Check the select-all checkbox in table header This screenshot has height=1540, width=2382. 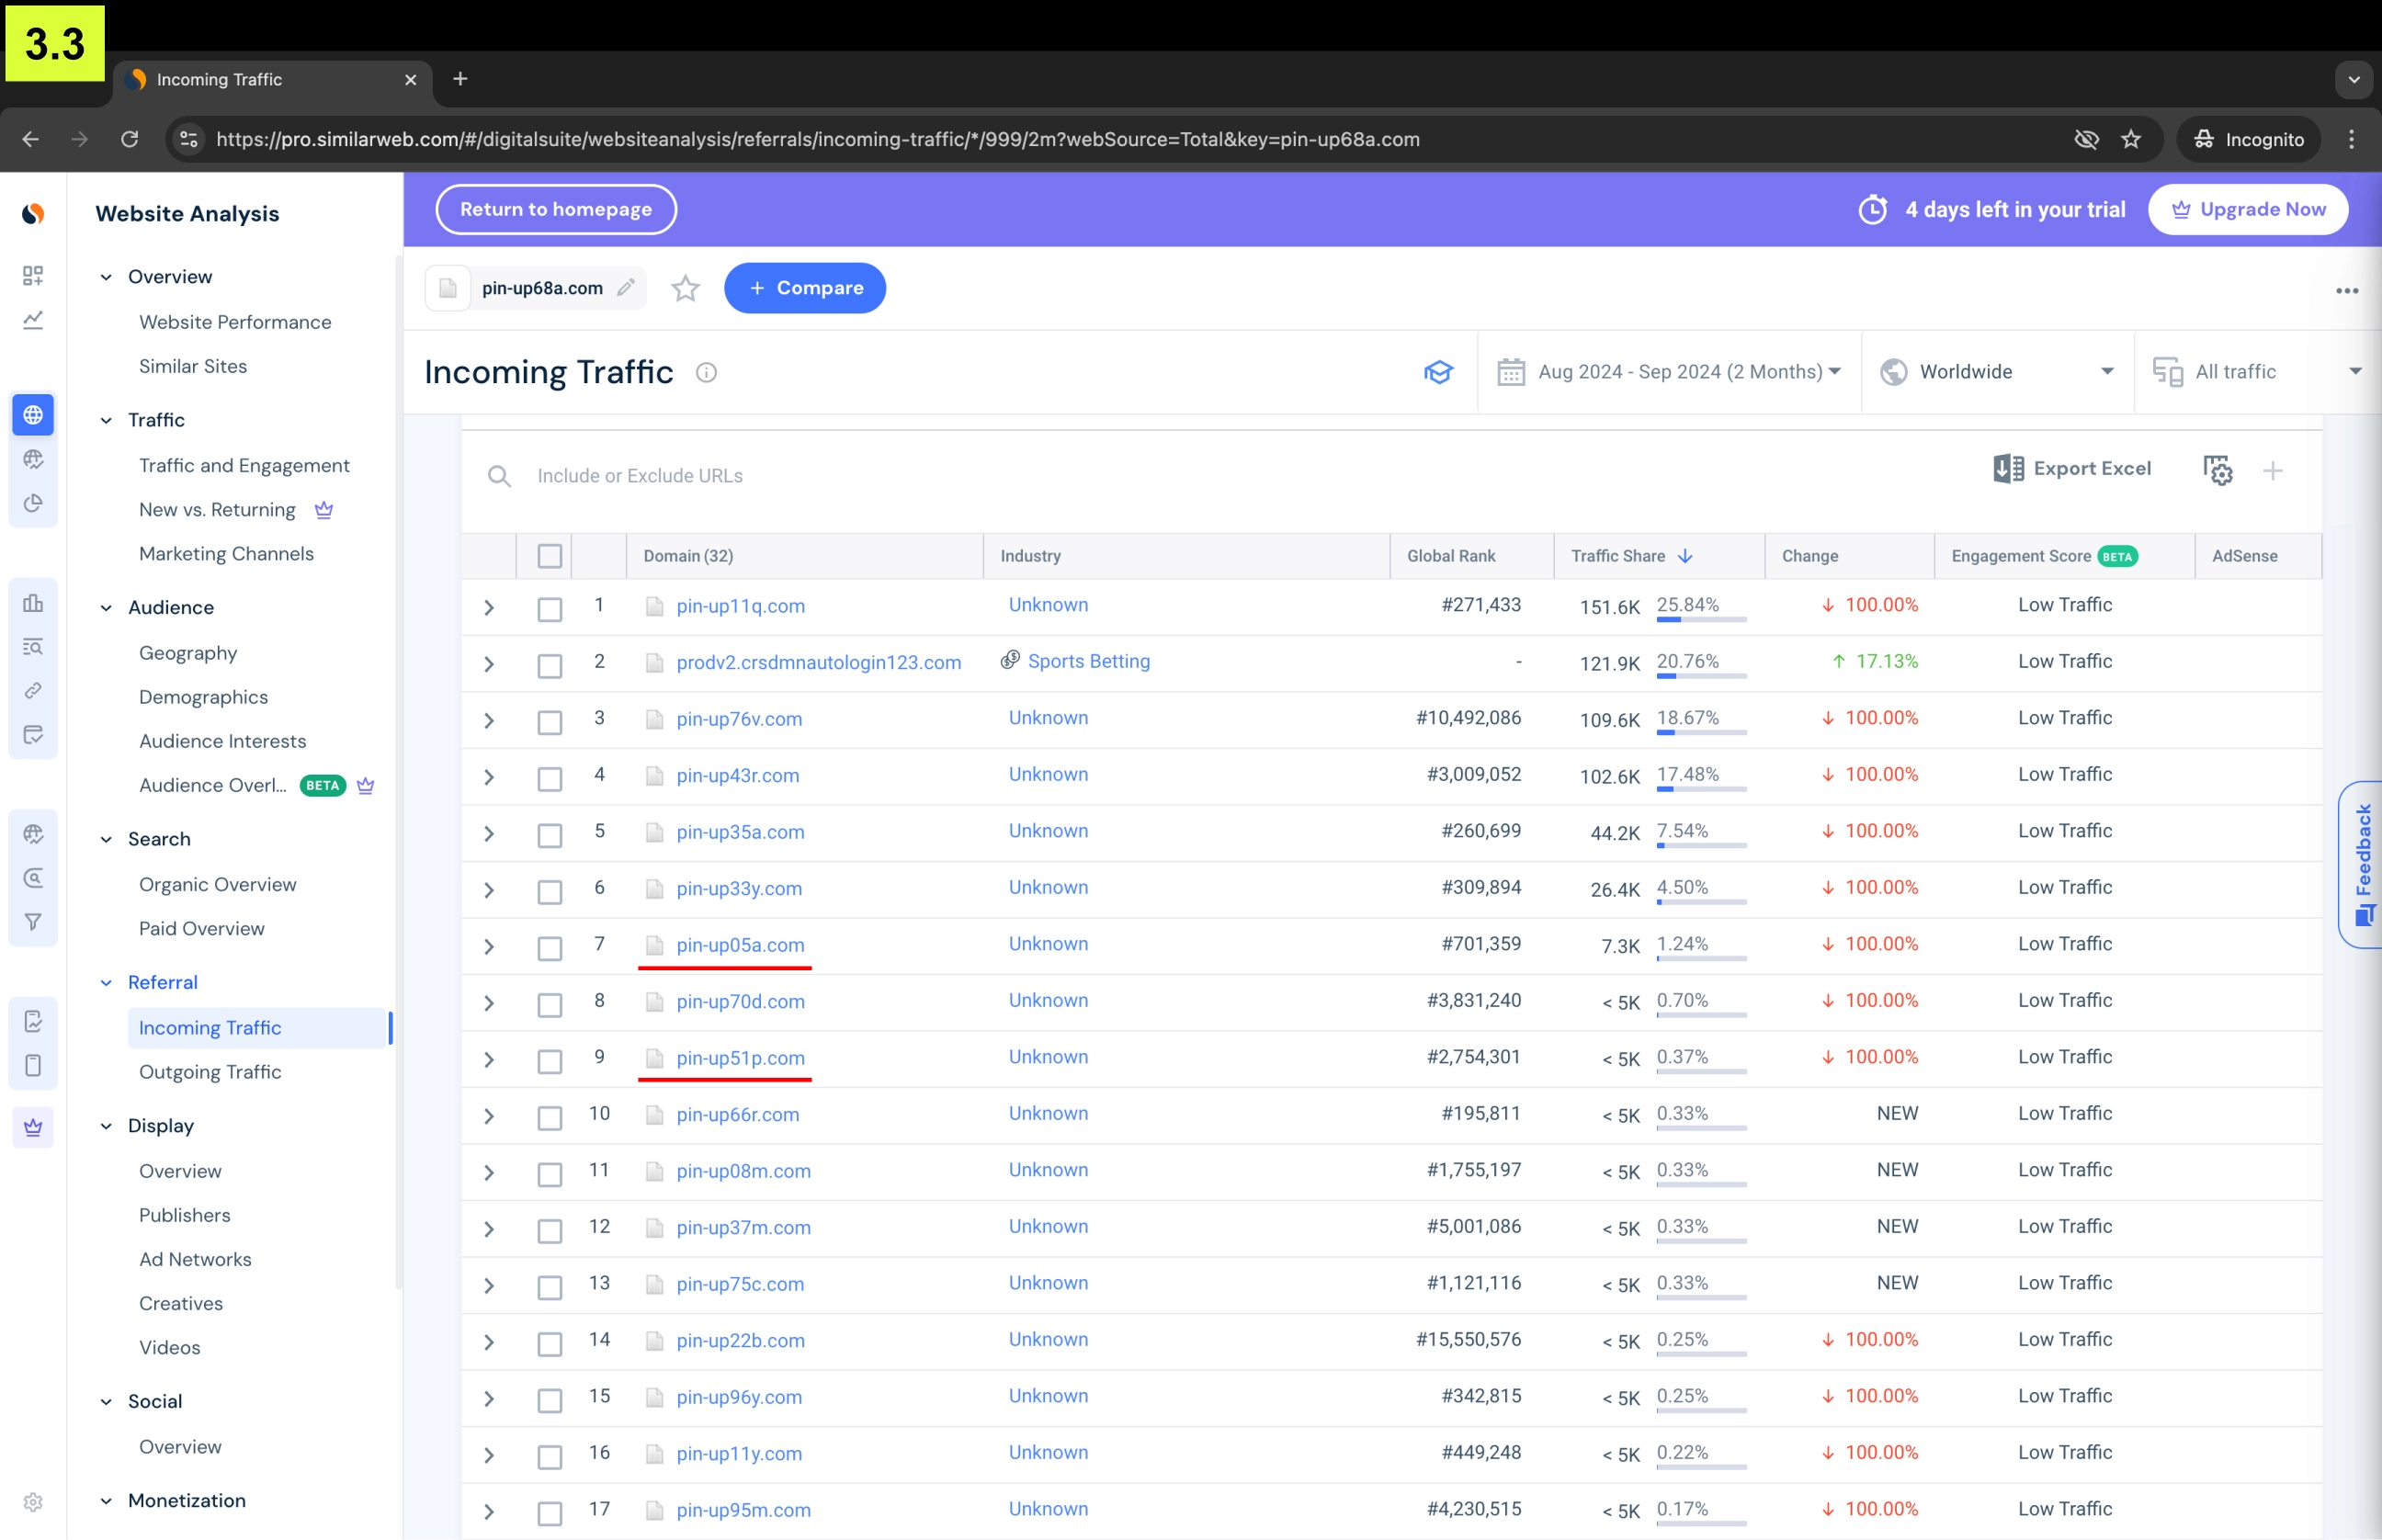point(550,556)
